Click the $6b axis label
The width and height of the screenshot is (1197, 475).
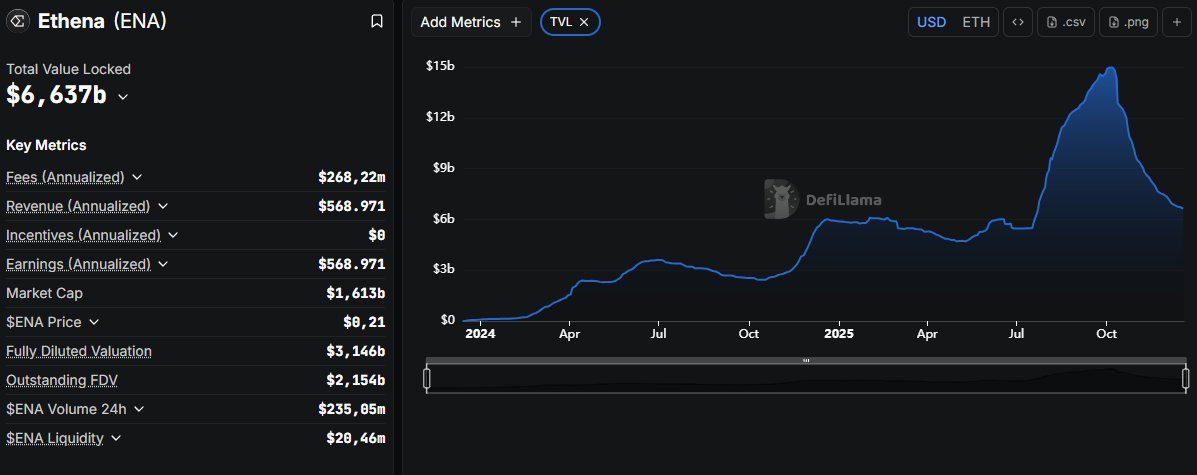pyautogui.click(x=444, y=219)
